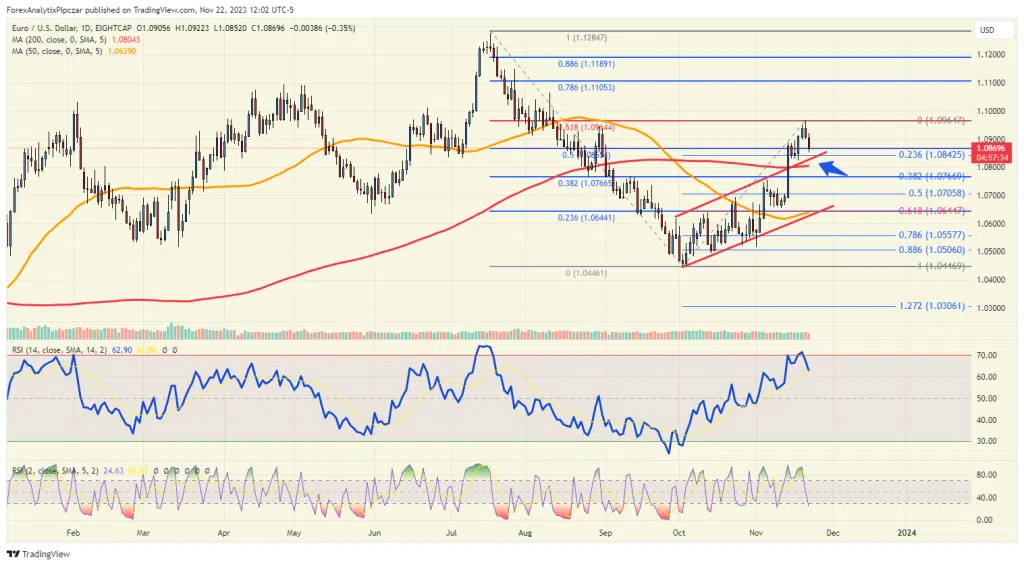1024x566 pixels.
Task: Select the Fib label 0 (1.04461)
Action: coord(586,273)
